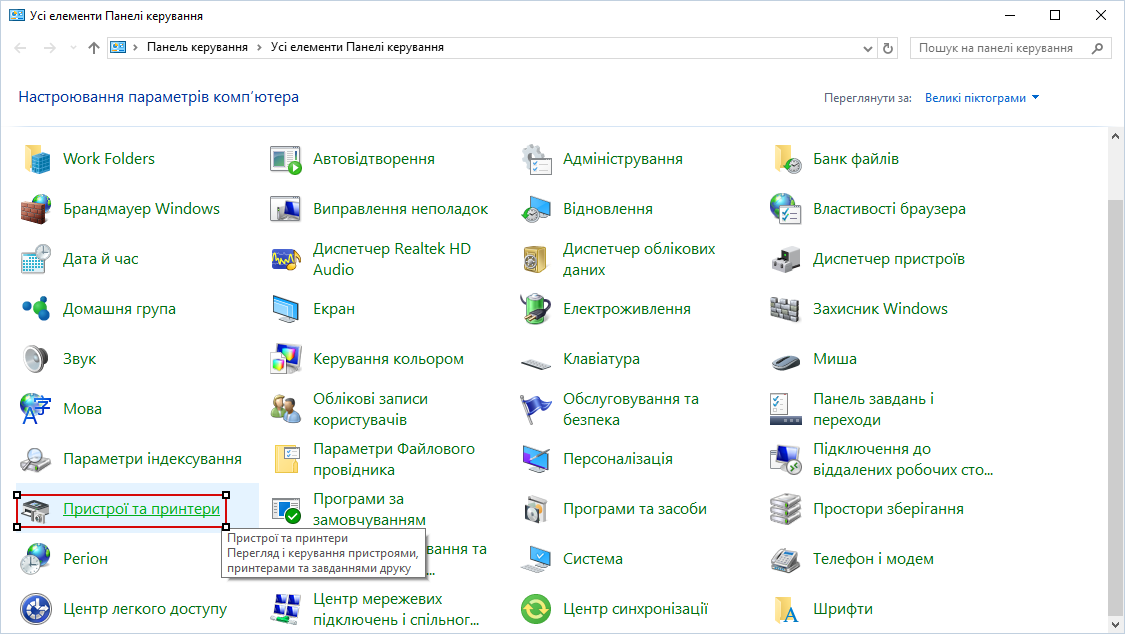Select the Усі елементи Панелі керування breadcrumb

(x=357, y=47)
